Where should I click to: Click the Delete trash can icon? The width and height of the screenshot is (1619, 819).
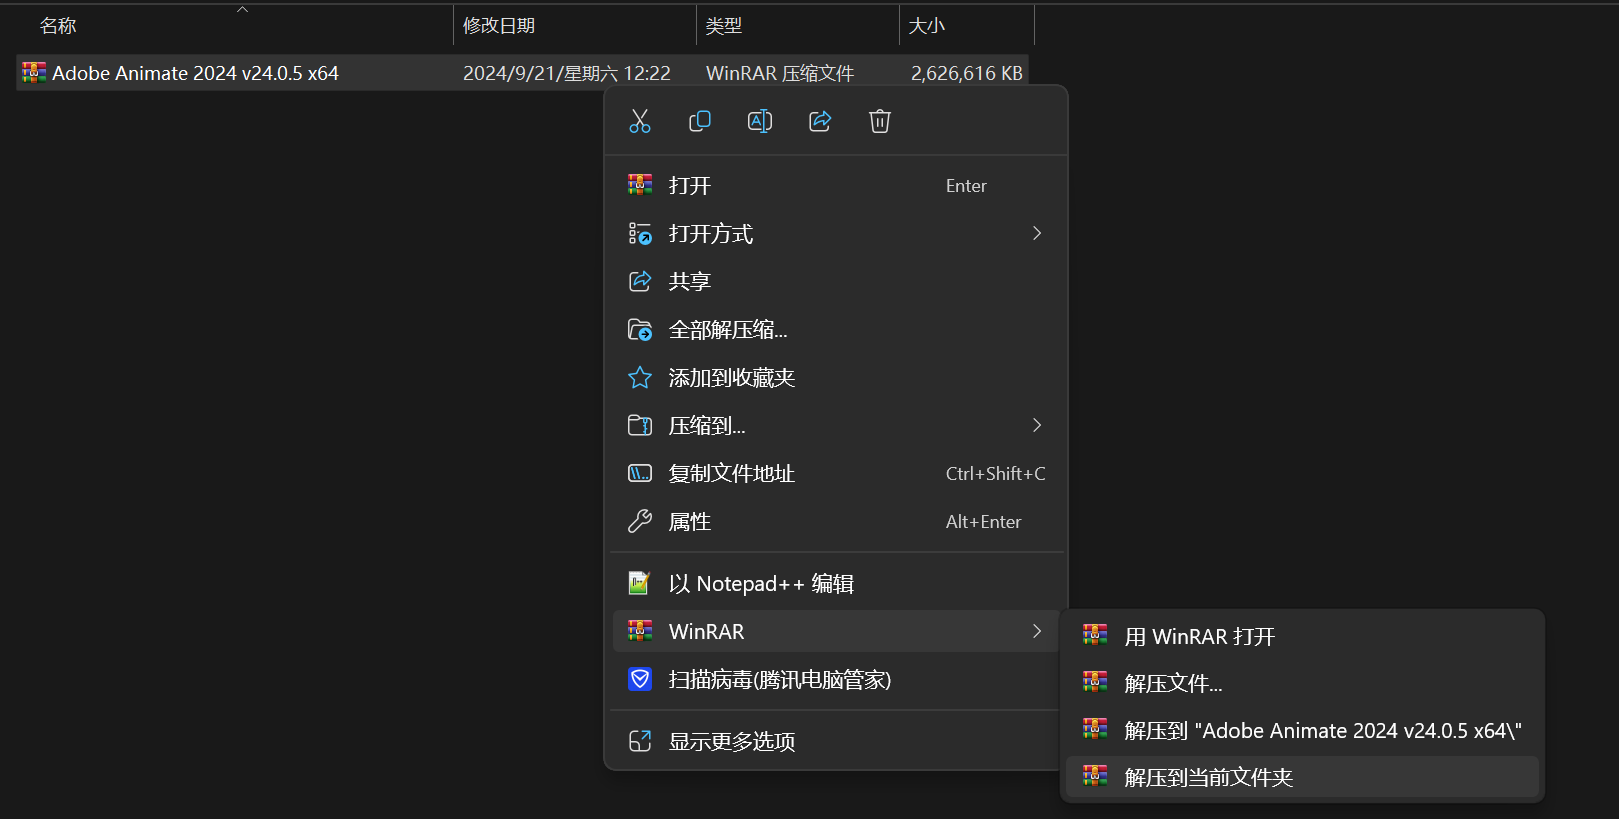[x=880, y=121]
